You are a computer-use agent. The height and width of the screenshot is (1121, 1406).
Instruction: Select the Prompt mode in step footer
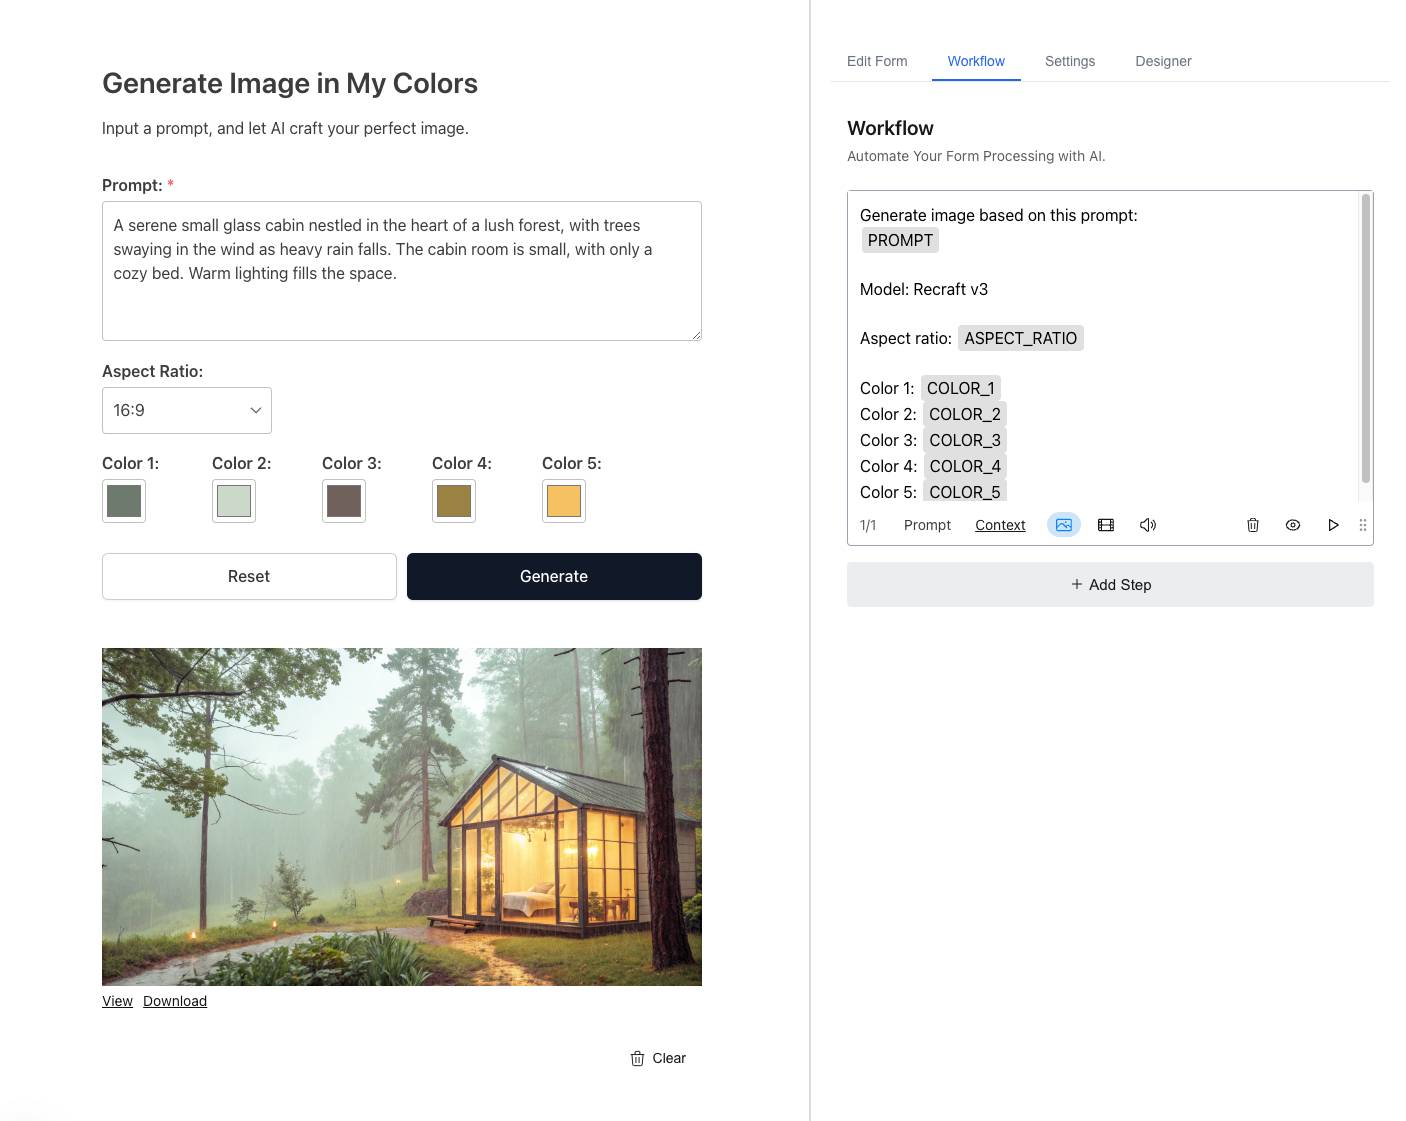[927, 525]
